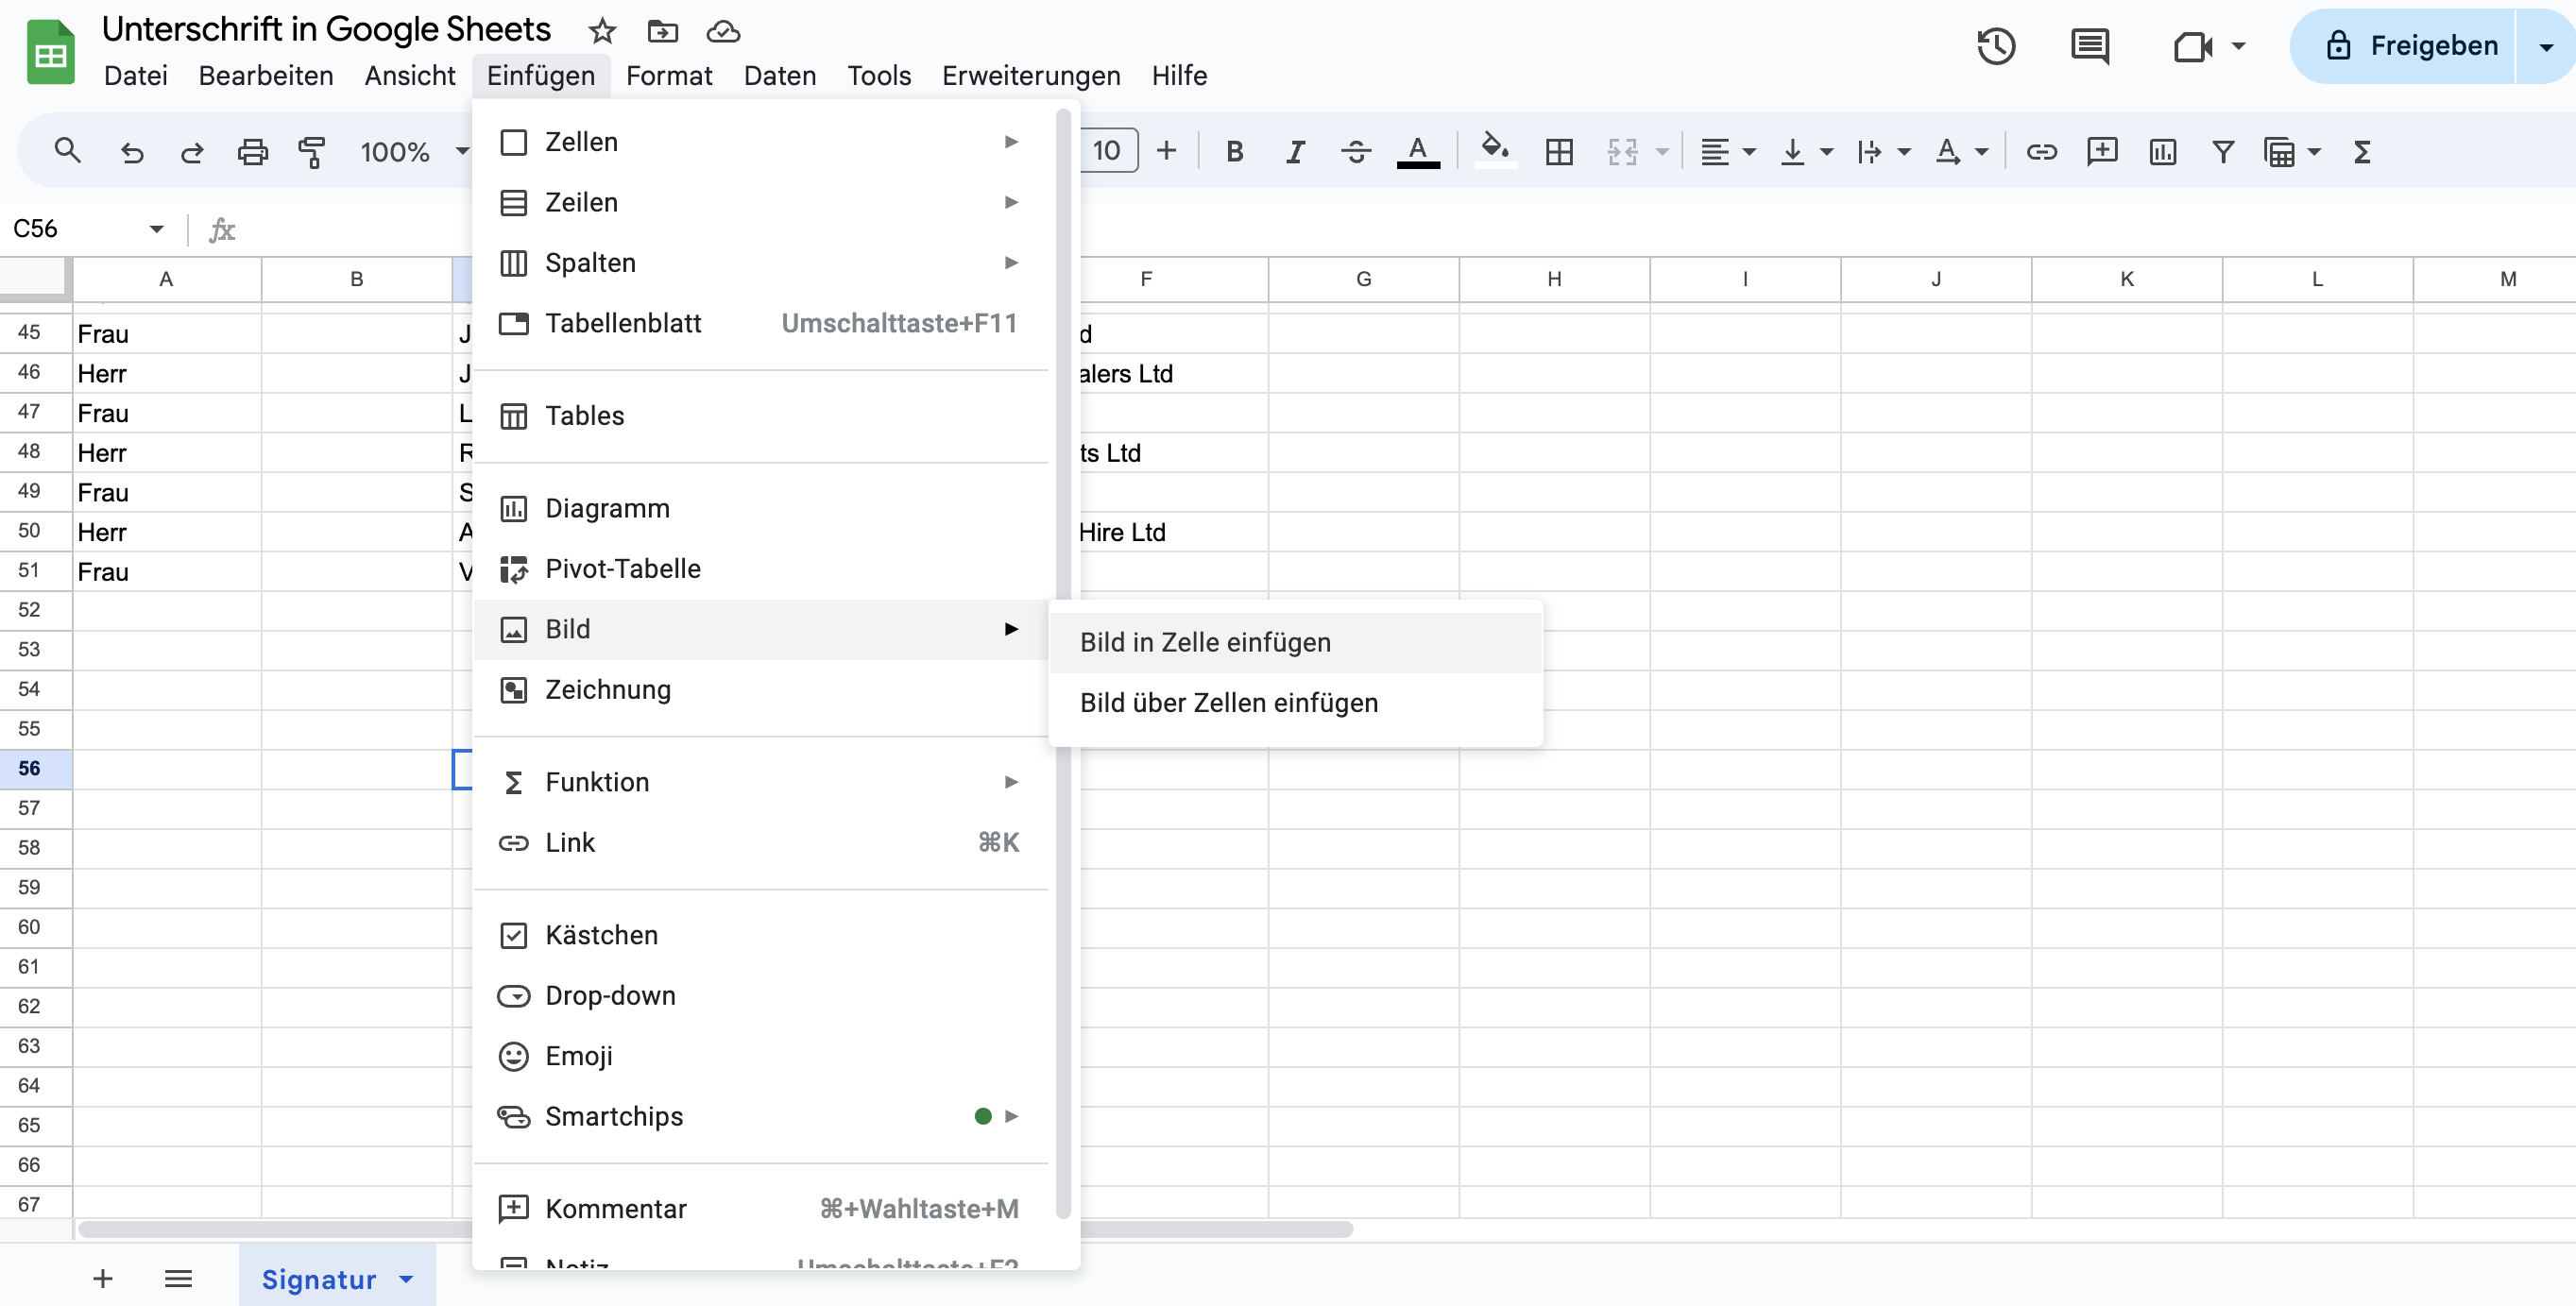This screenshot has width=2576, height=1306.
Task: Select column H header
Action: tap(1554, 279)
